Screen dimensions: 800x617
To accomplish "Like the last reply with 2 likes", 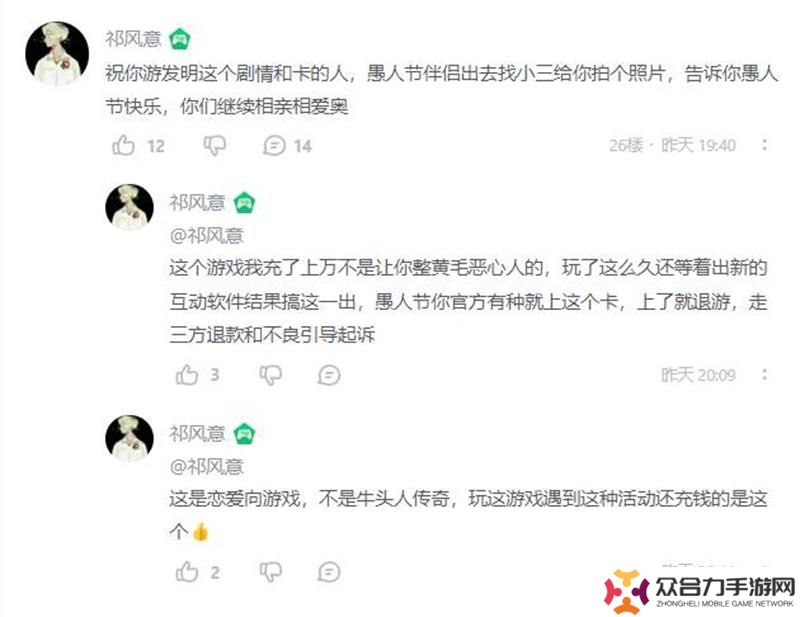I will click(187, 572).
